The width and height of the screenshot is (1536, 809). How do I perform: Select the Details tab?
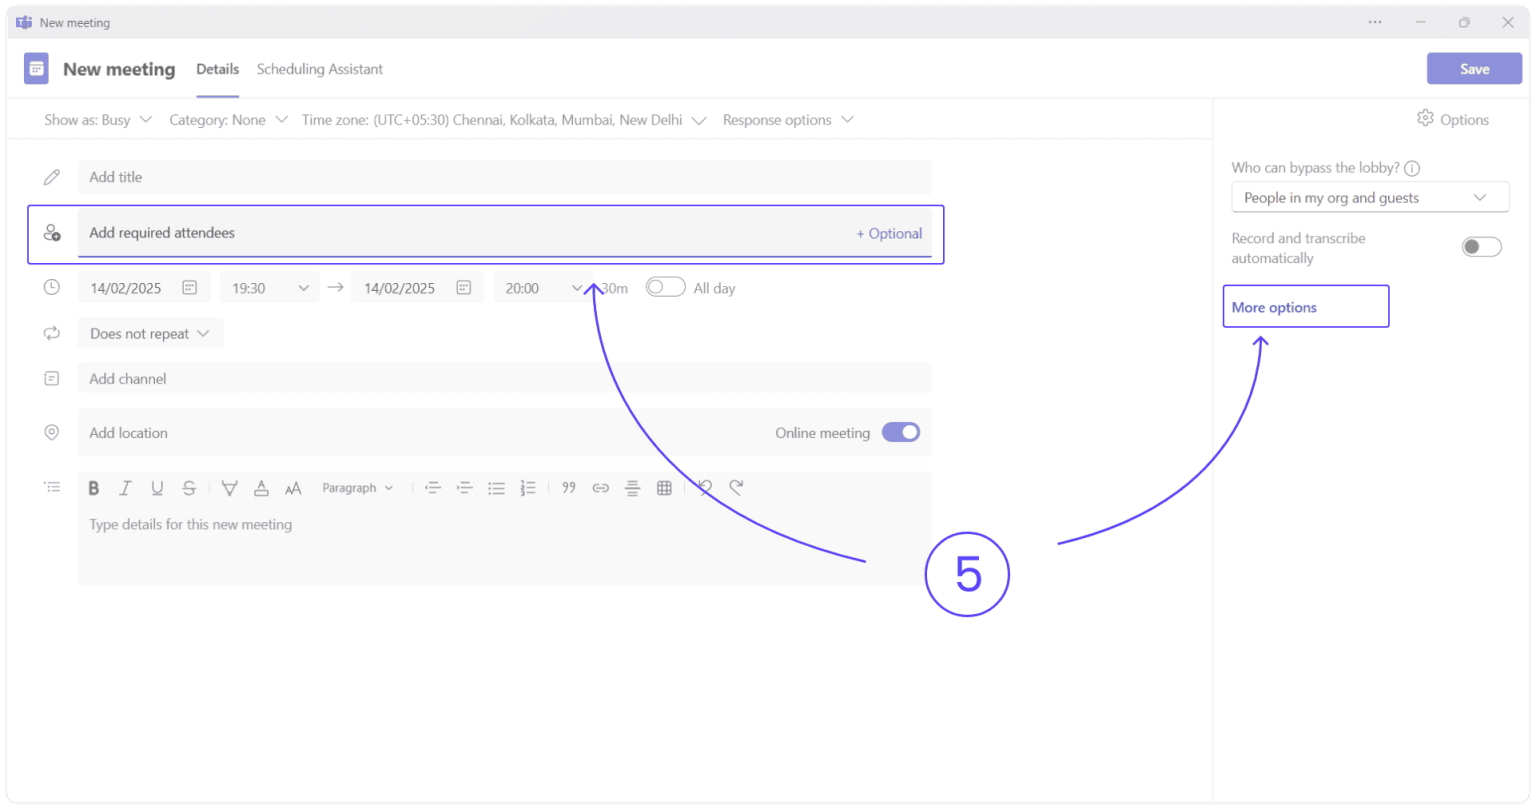[x=217, y=69]
